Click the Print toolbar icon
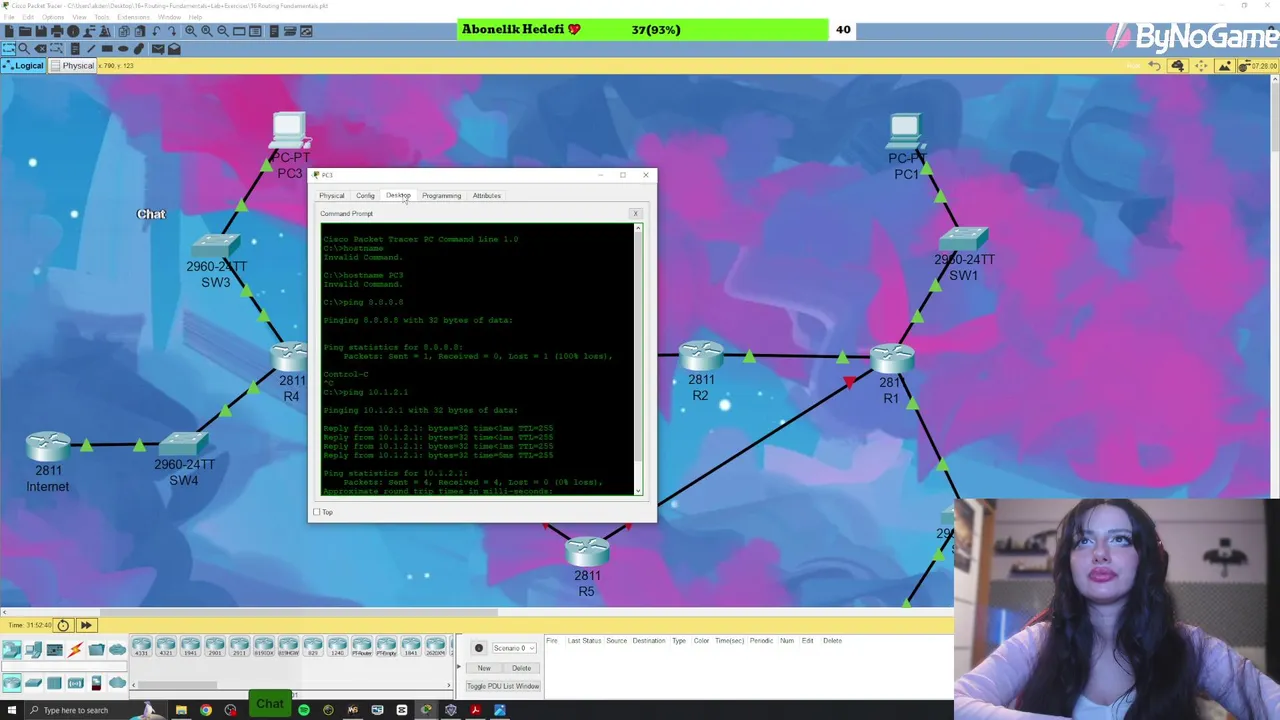Viewport: 1280px width, 720px height. tap(57, 31)
